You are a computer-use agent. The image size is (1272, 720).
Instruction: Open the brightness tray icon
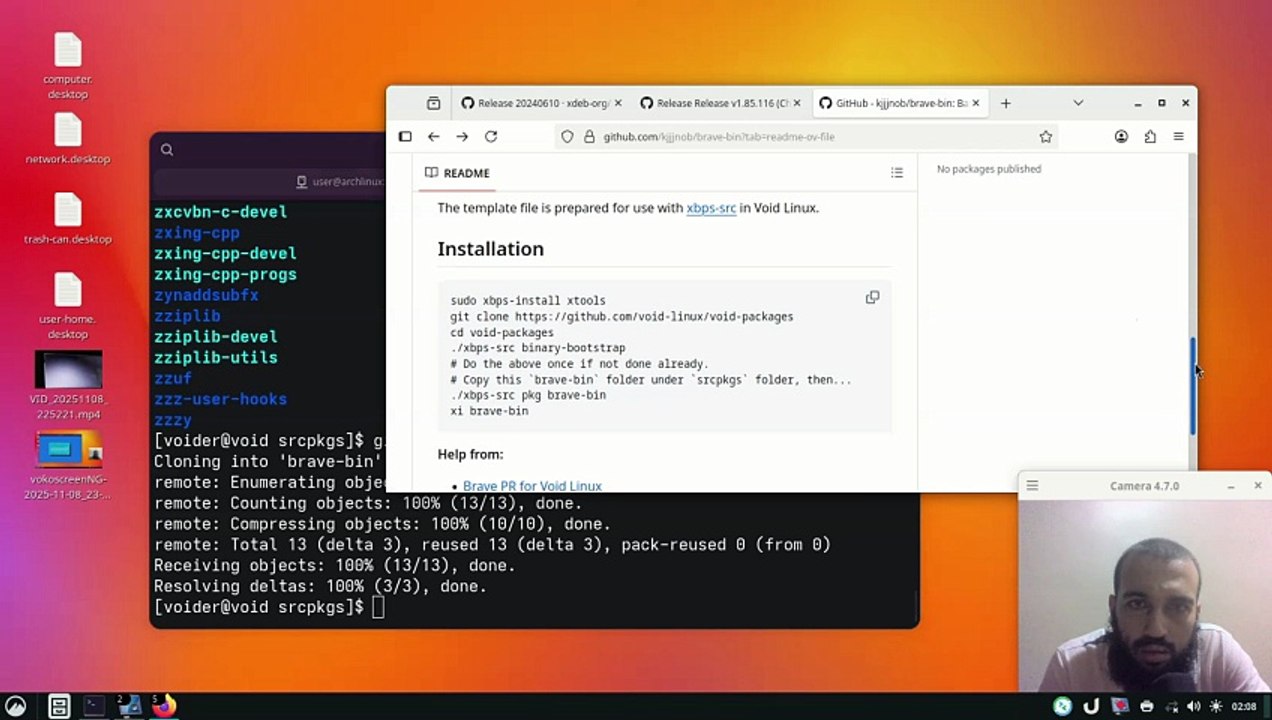[x=1217, y=706]
